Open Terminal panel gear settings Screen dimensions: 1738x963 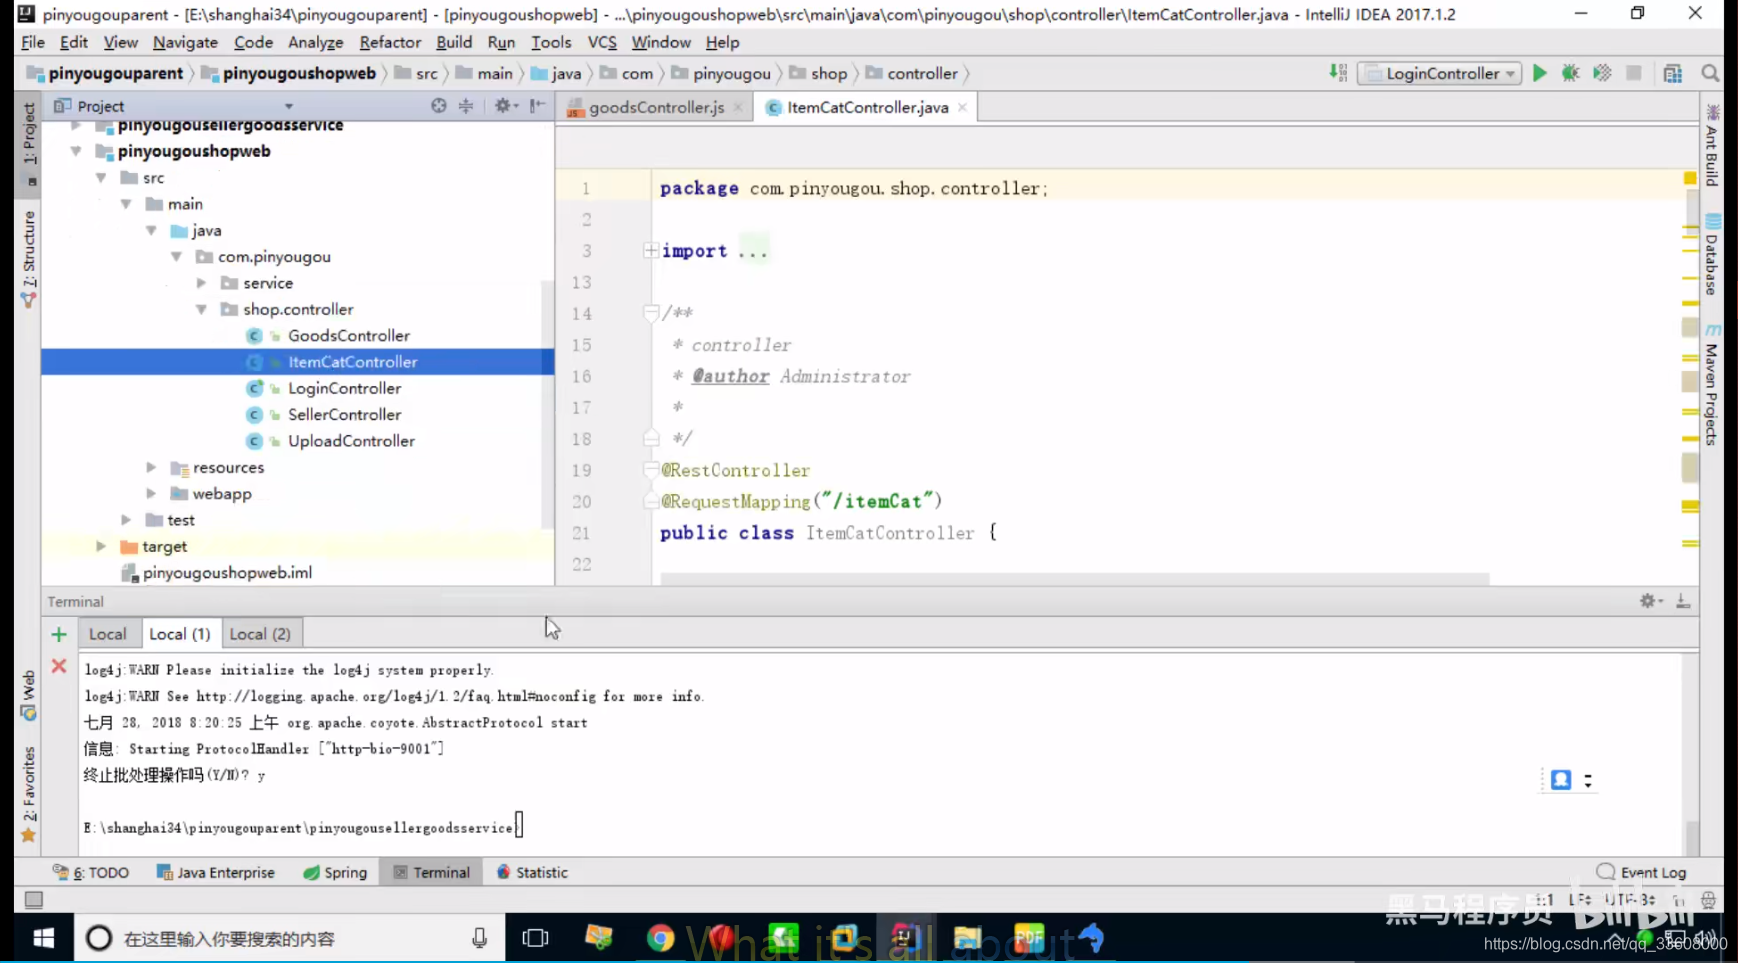[1650, 601]
